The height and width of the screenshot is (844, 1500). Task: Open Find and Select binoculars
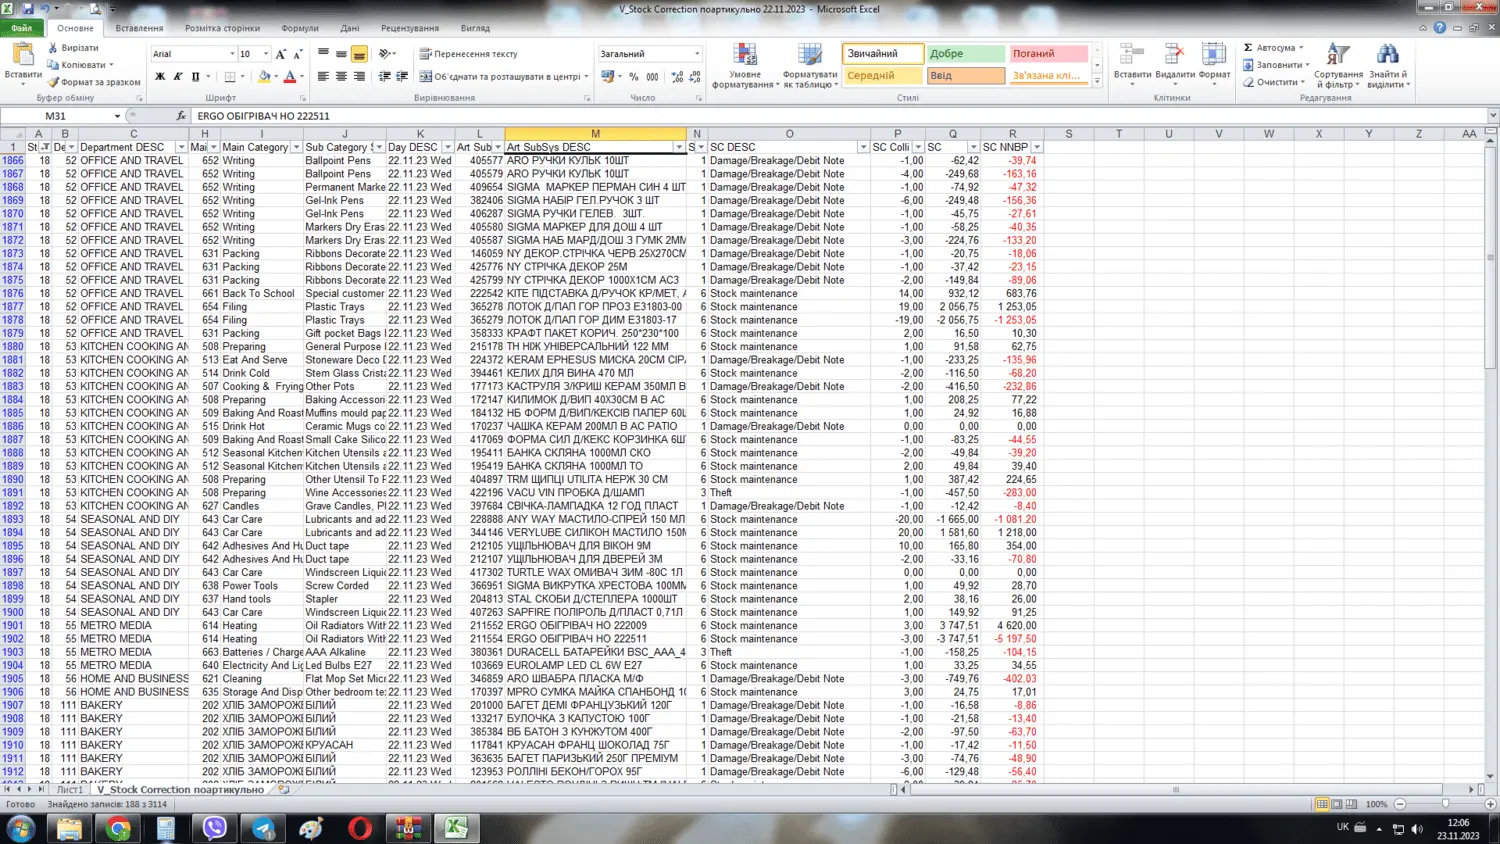(x=1387, y=55)
